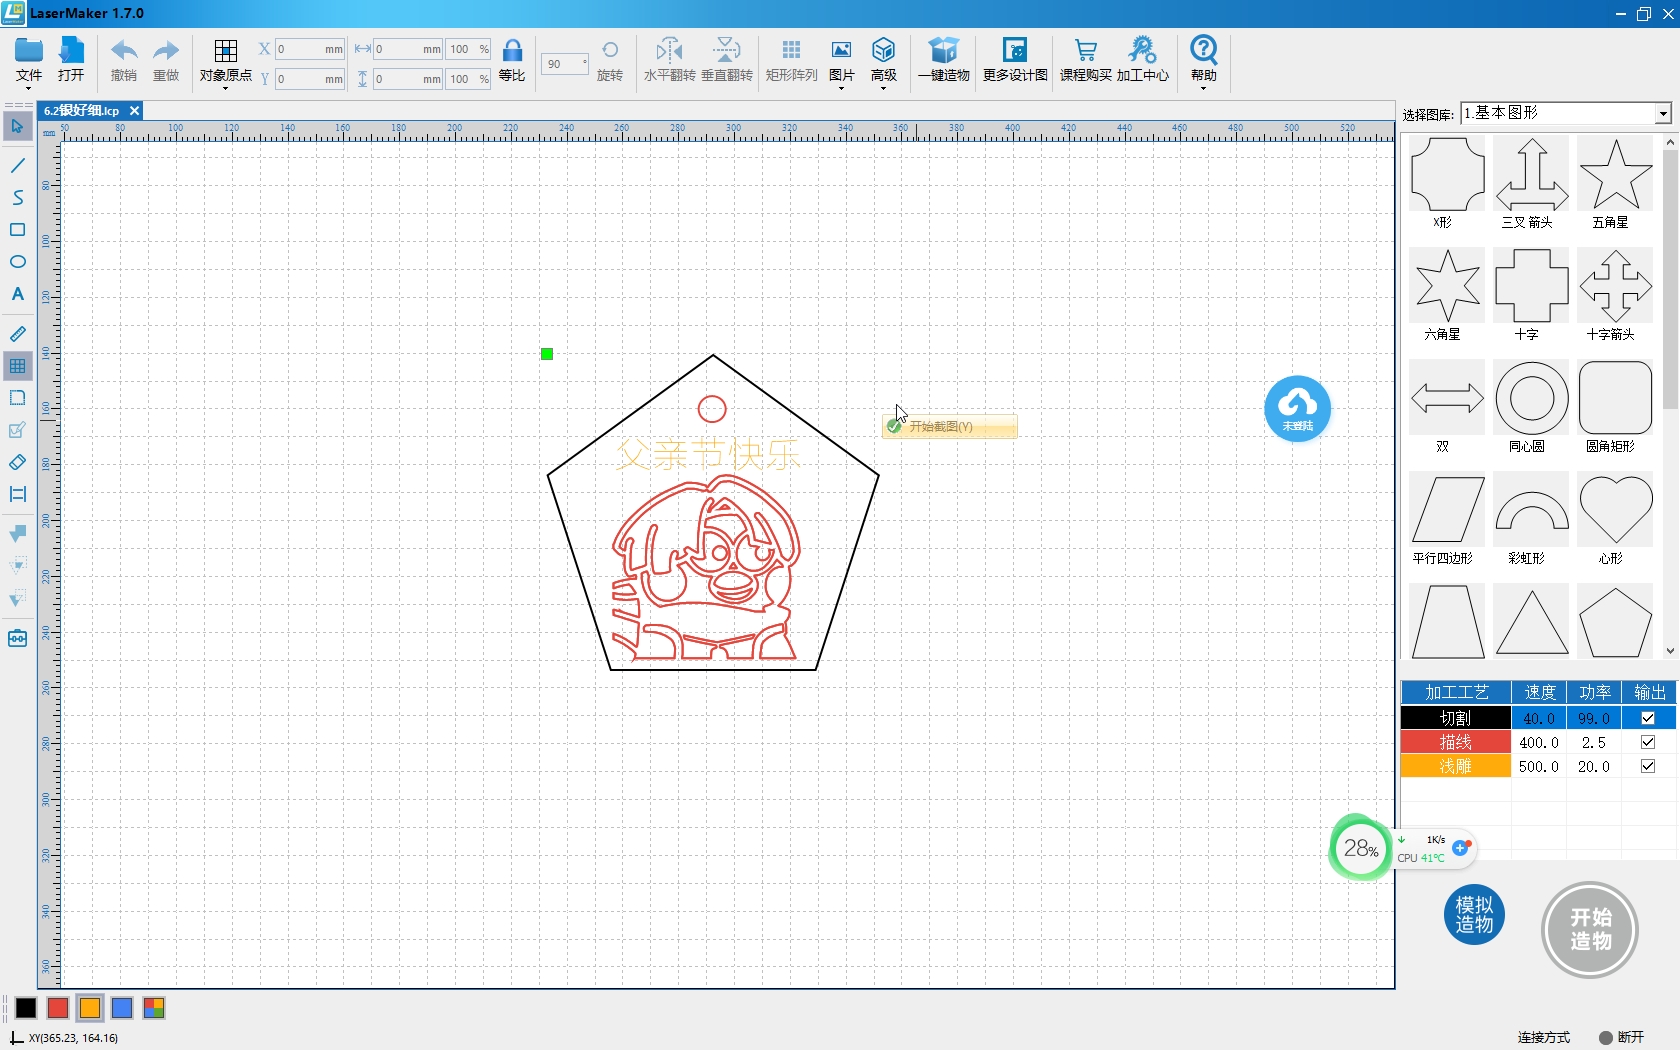The height and width of the screenshot is (1050, 1680).
Task: Select the rectangle drawing tool
Action: (17, 229)
